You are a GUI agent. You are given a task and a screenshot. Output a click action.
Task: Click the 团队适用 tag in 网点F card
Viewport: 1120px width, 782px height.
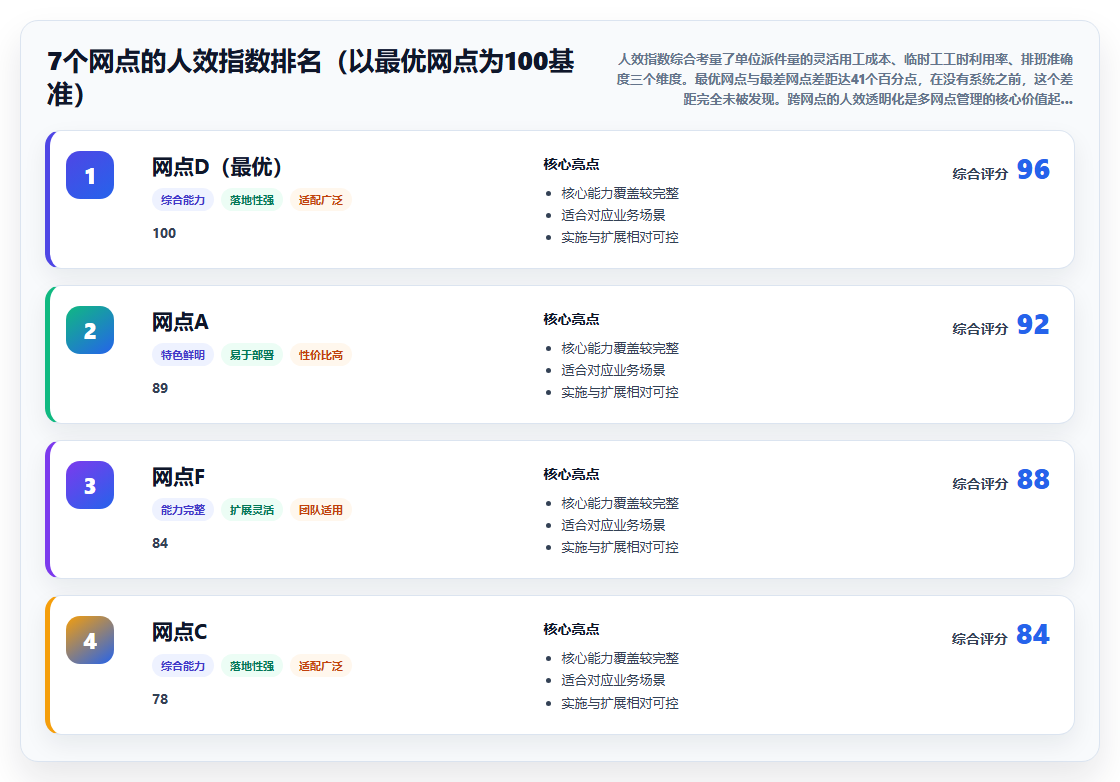point(321,510)
